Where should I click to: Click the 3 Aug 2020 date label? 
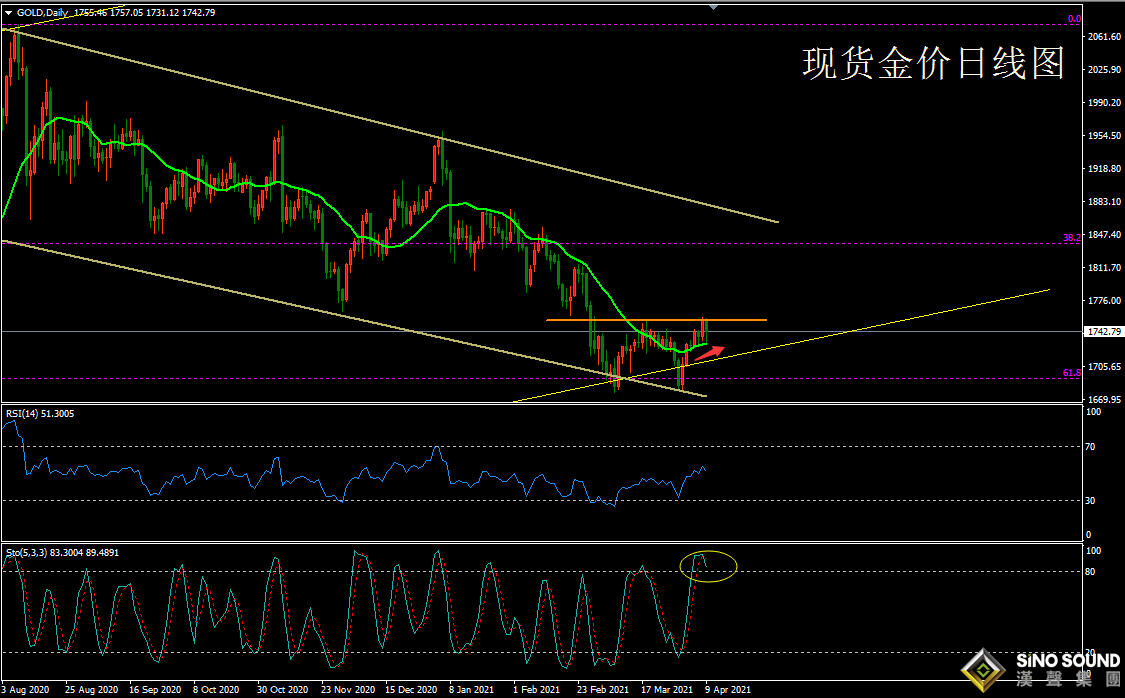pyautogui.click(x=27, y=690)
